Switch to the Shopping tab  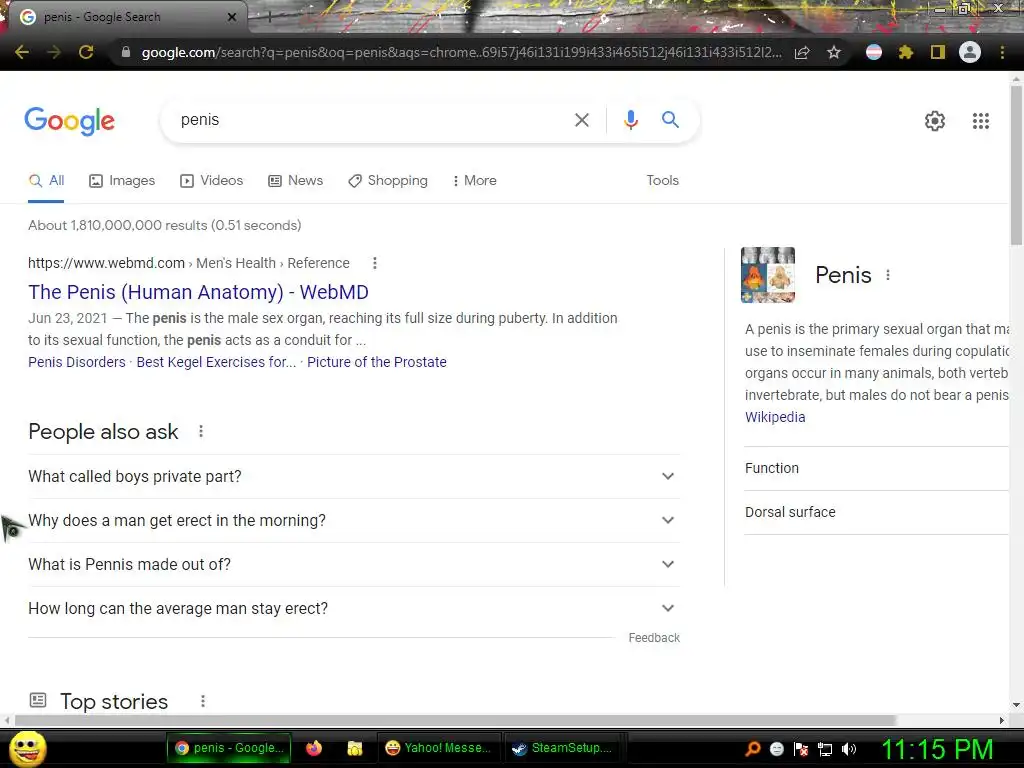(x=388, y=181)
